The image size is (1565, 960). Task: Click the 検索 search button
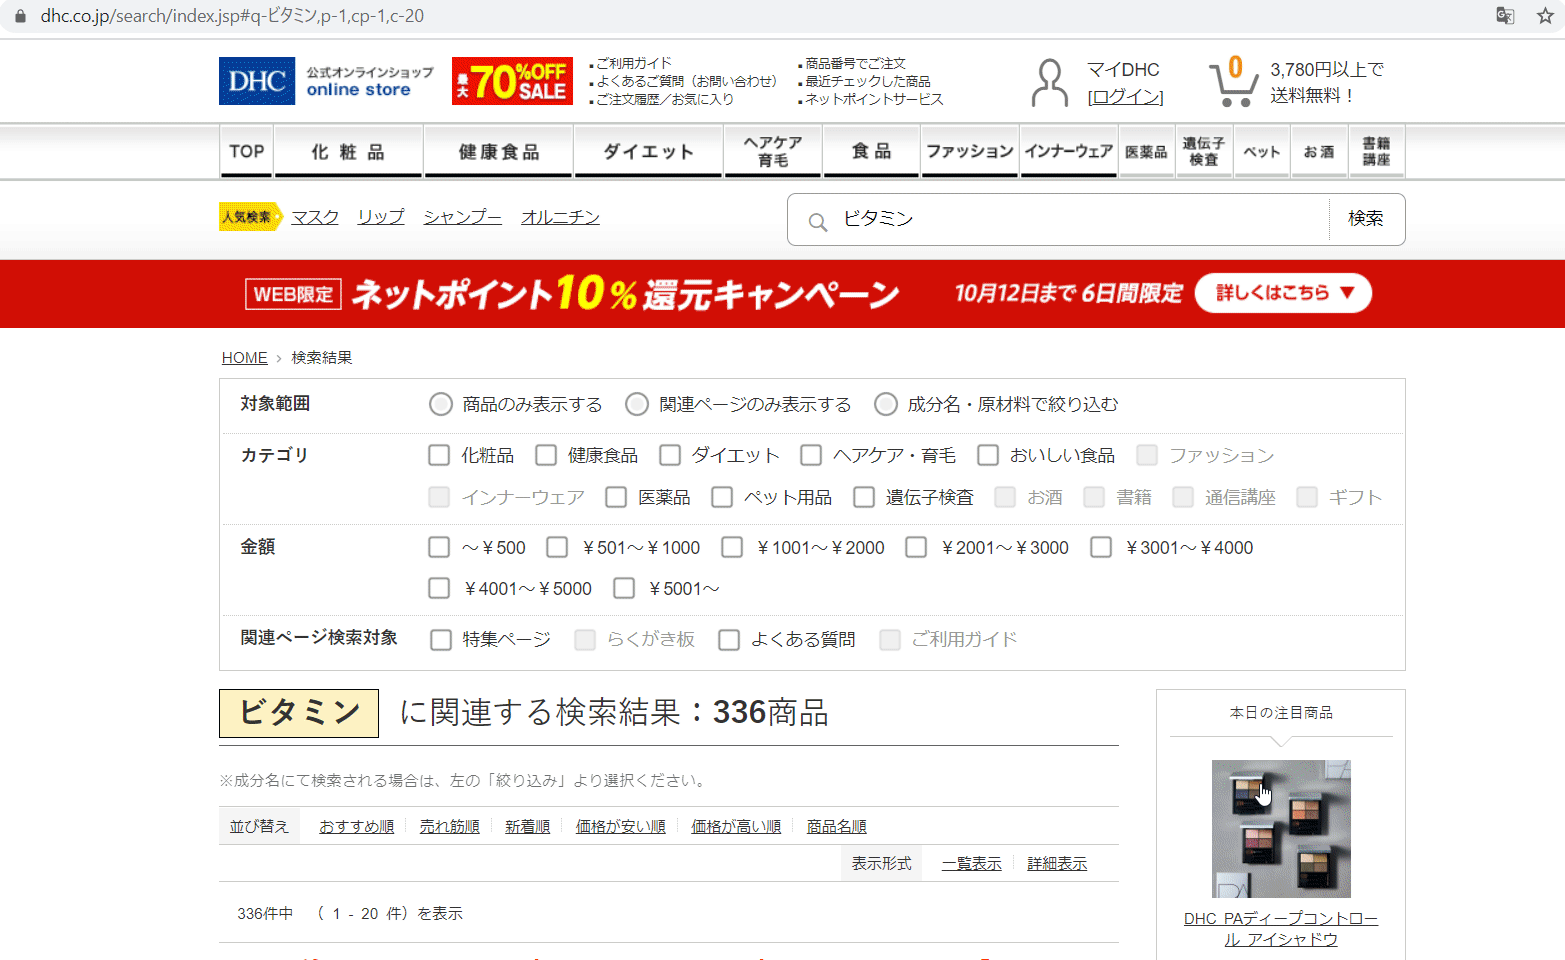(1366, 219)
